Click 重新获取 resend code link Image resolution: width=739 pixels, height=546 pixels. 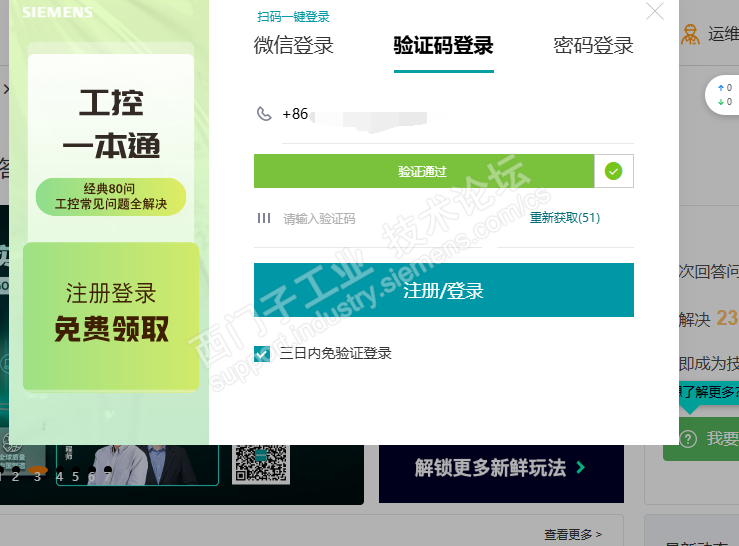pos(565,218)
